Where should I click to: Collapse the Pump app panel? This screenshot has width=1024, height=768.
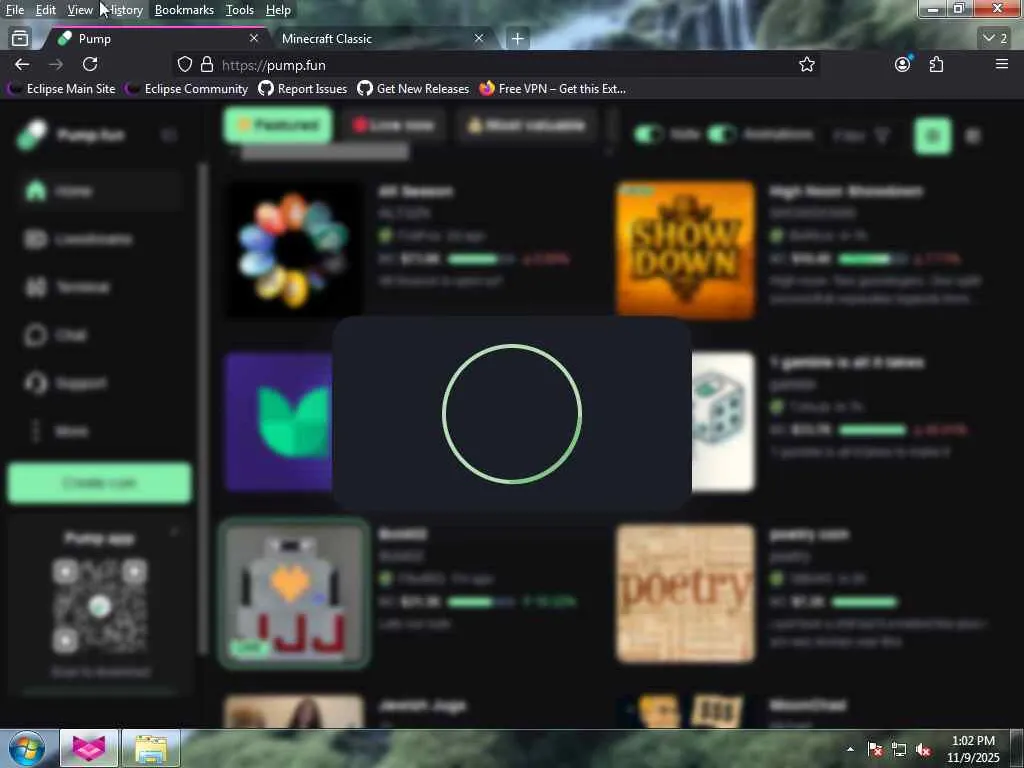tap(174, 533)
